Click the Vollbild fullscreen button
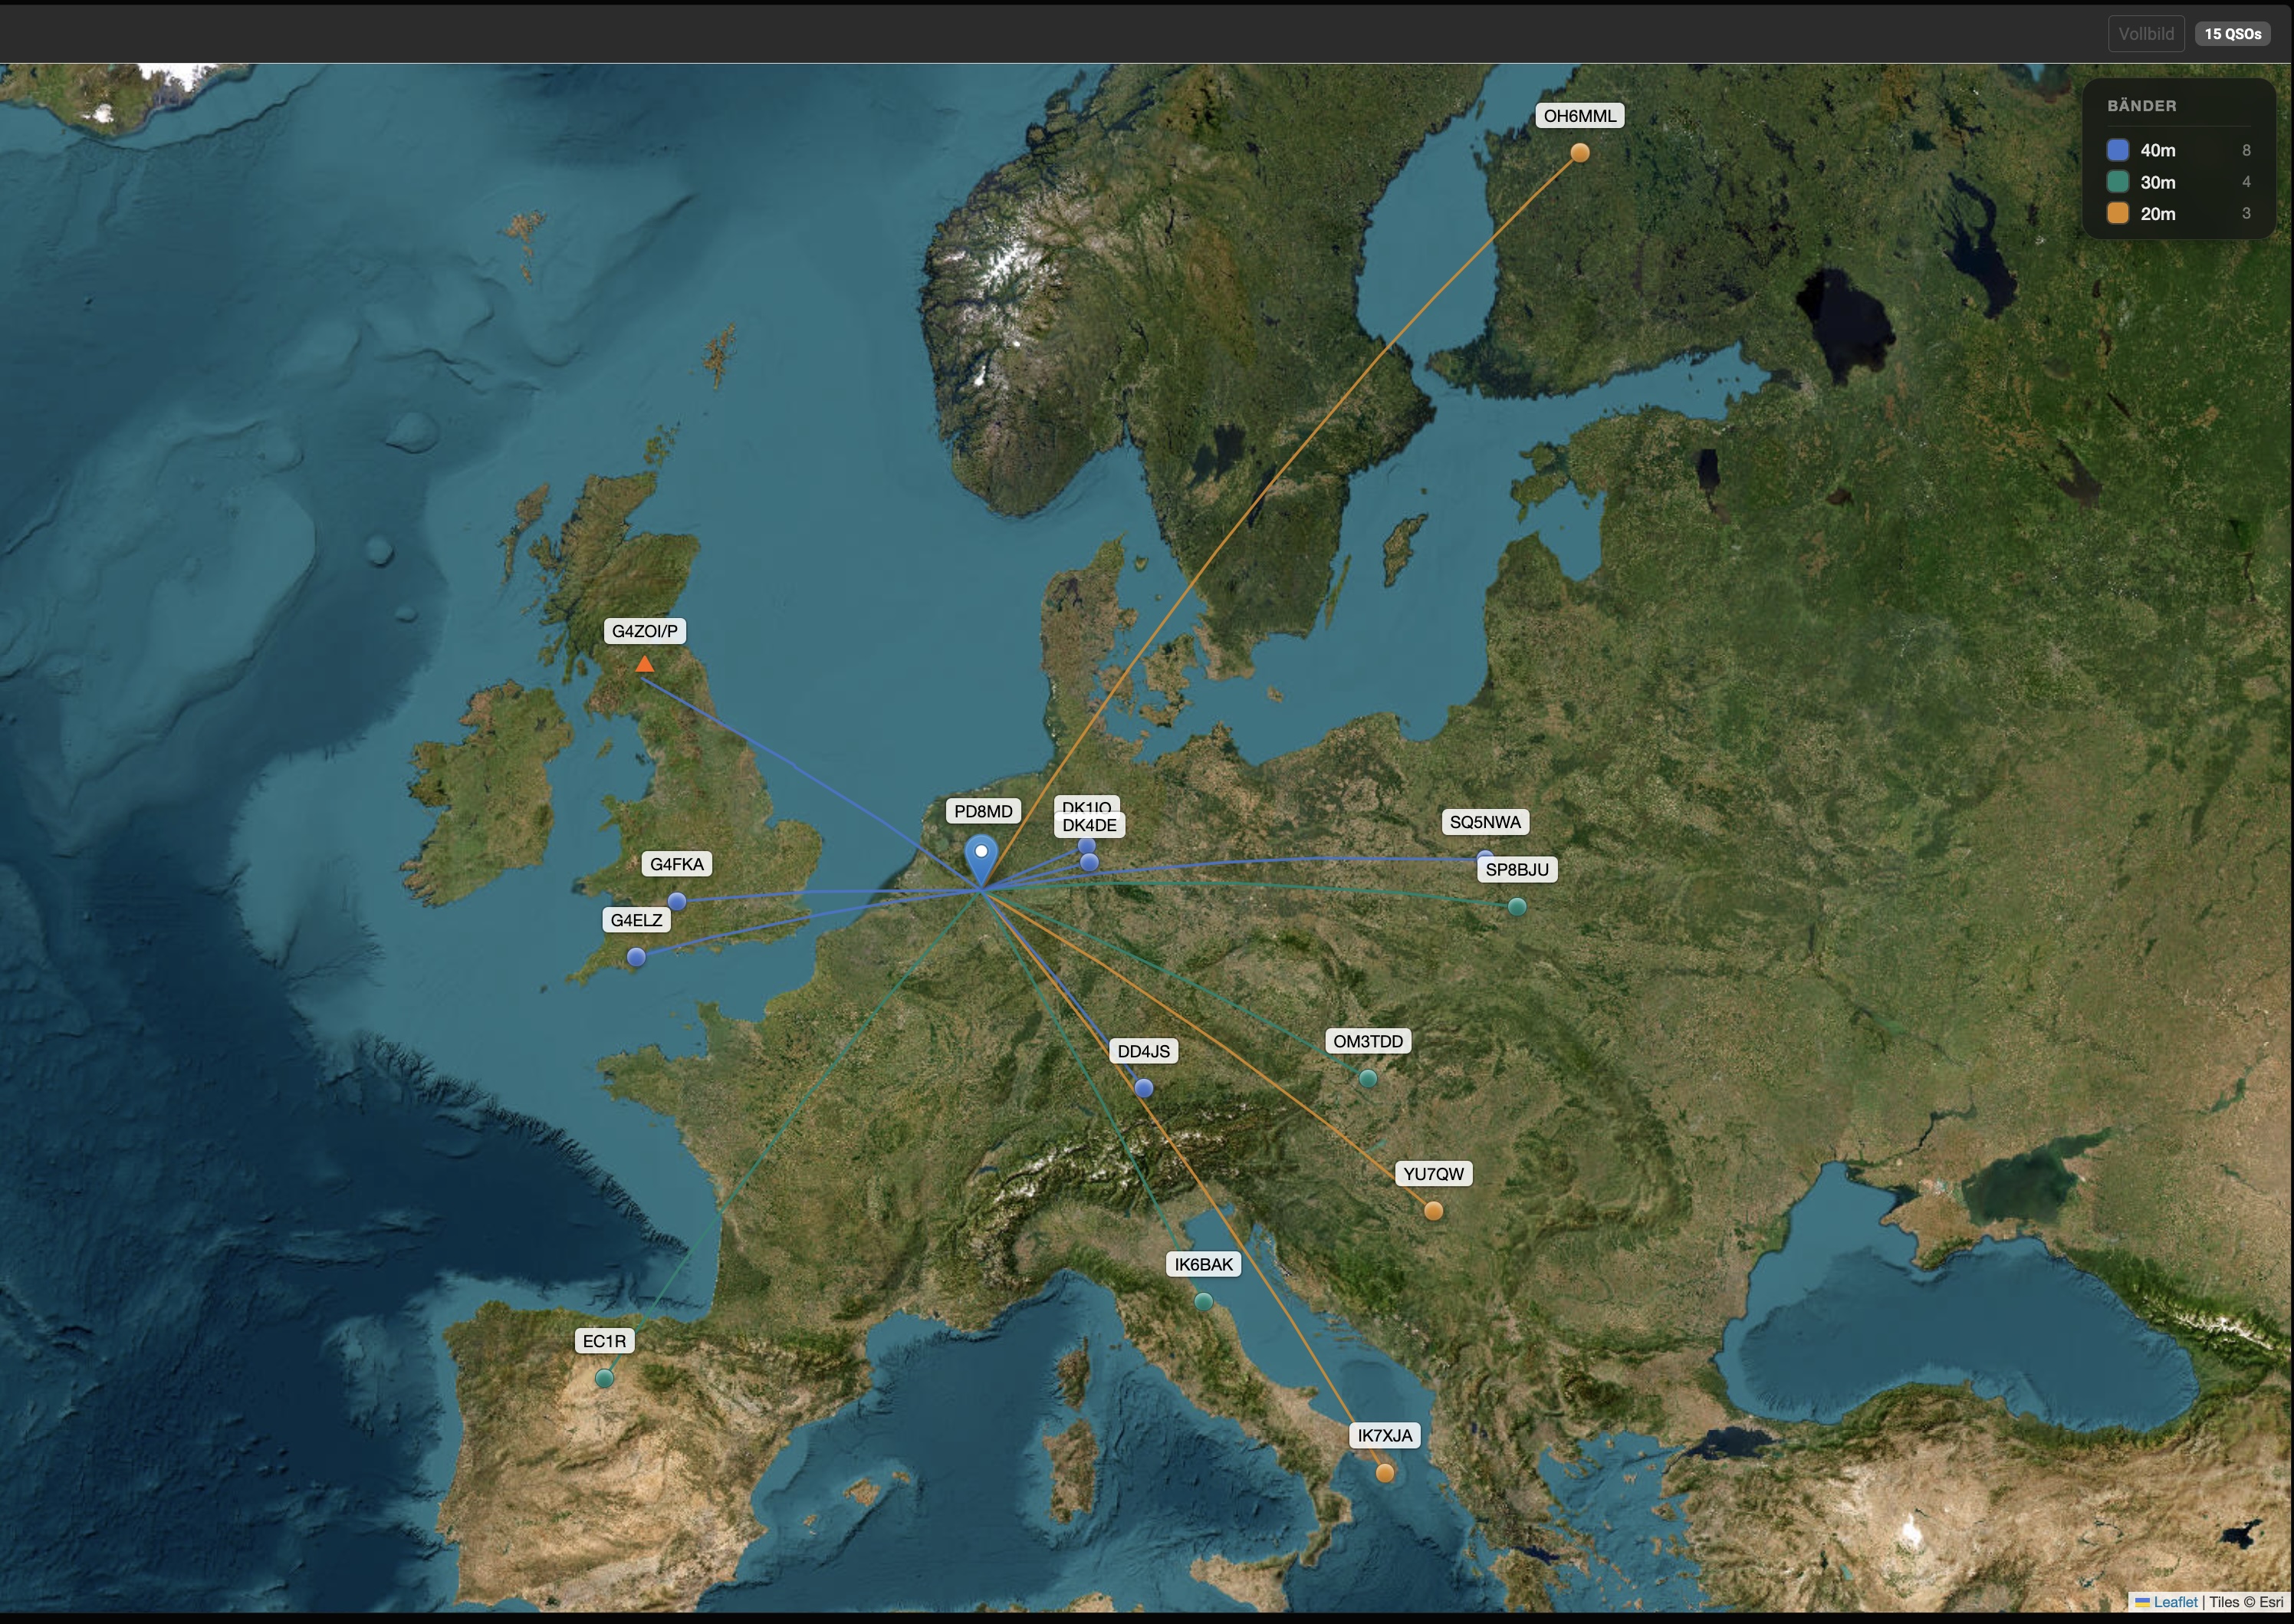This screenshot has width=2294, height=1624. 2146,34
